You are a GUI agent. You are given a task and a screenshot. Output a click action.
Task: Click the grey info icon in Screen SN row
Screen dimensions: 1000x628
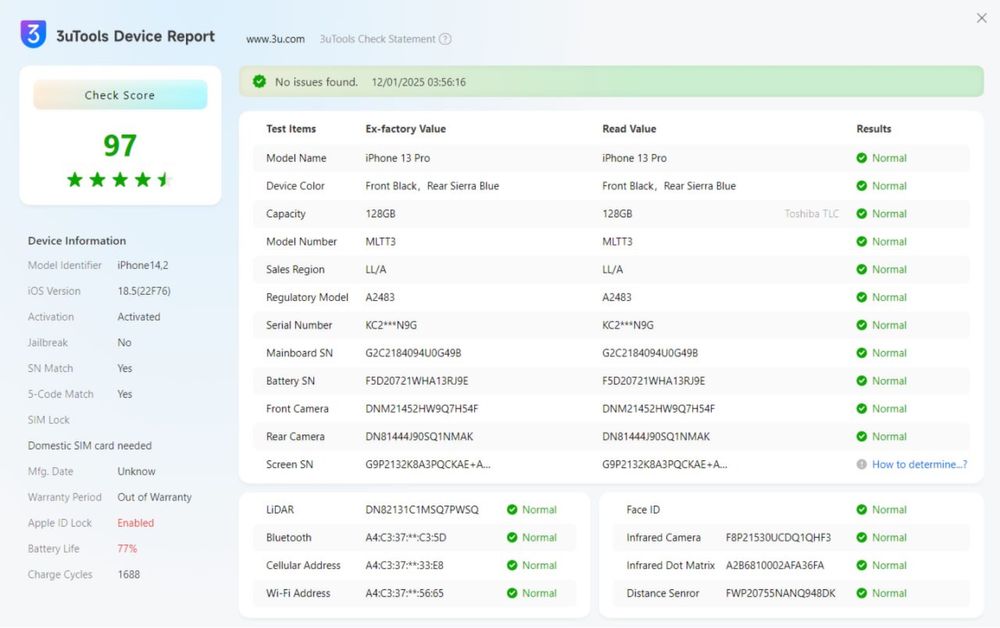tap(861, 464)
